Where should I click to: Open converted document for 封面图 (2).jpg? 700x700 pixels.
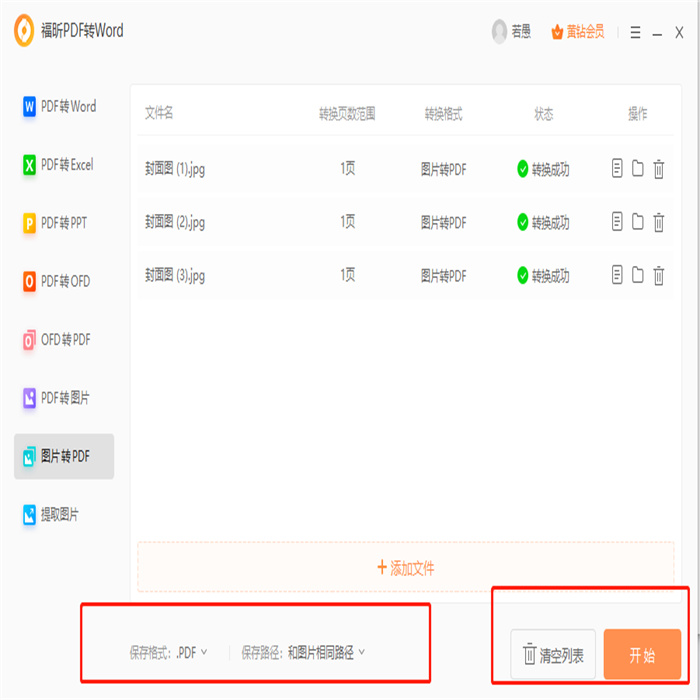click(617, 222)
